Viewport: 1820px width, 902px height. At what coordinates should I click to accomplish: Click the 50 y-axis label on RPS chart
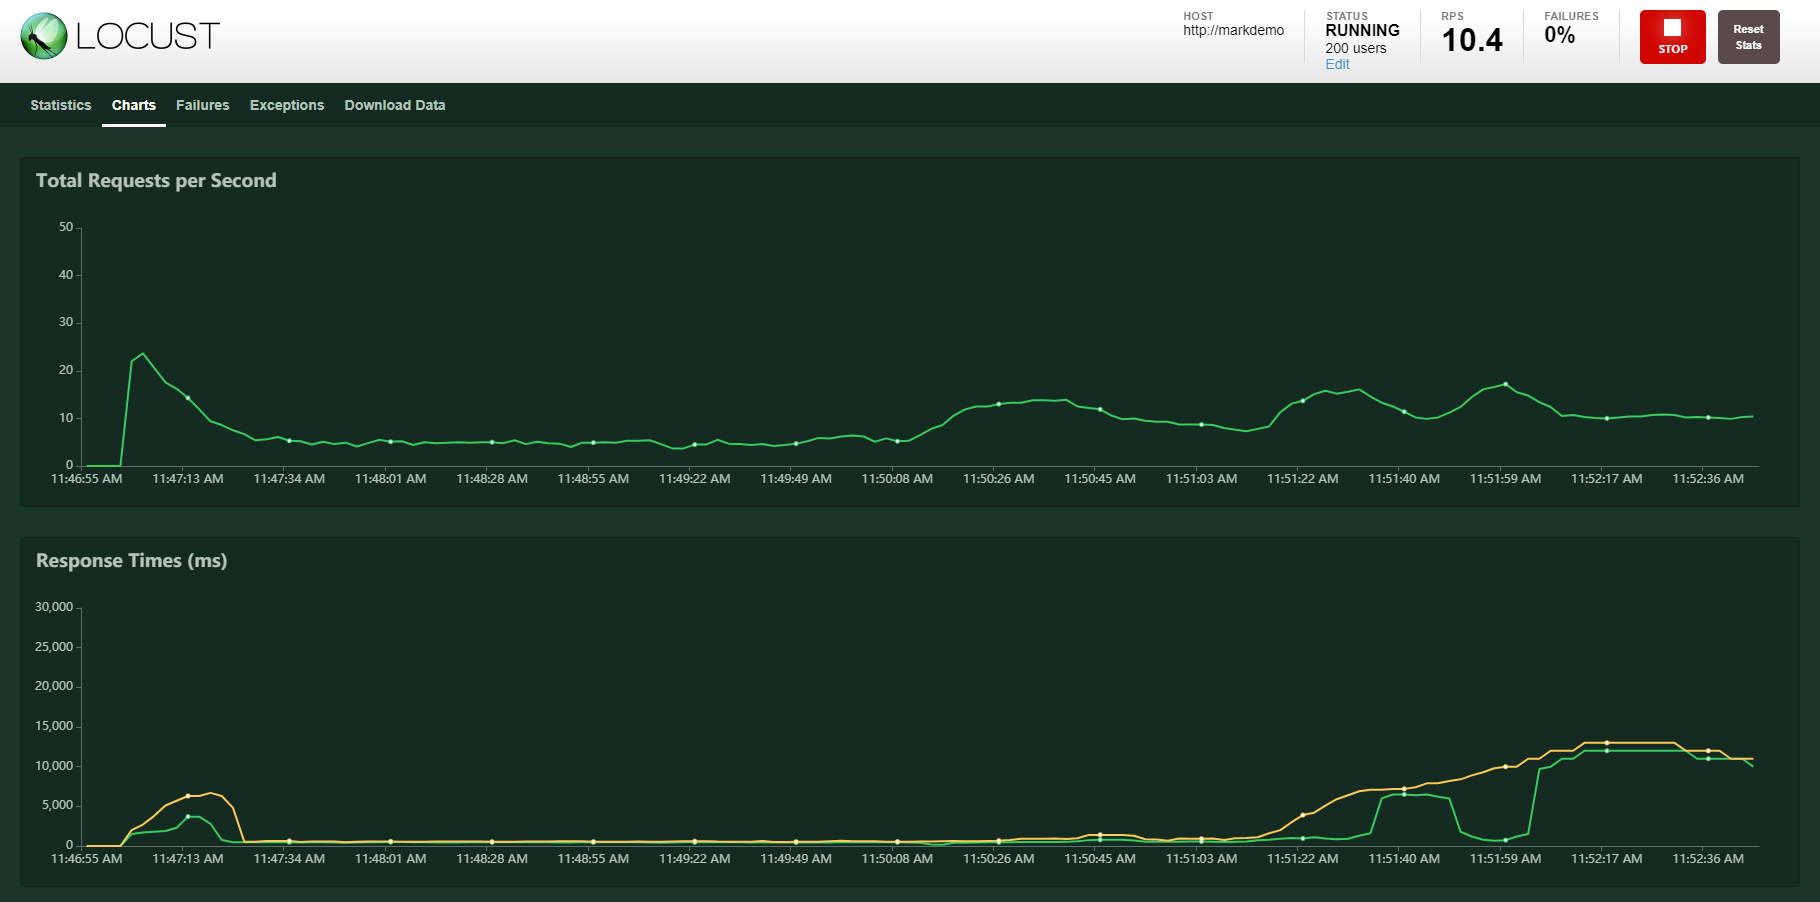coord(66,227)
